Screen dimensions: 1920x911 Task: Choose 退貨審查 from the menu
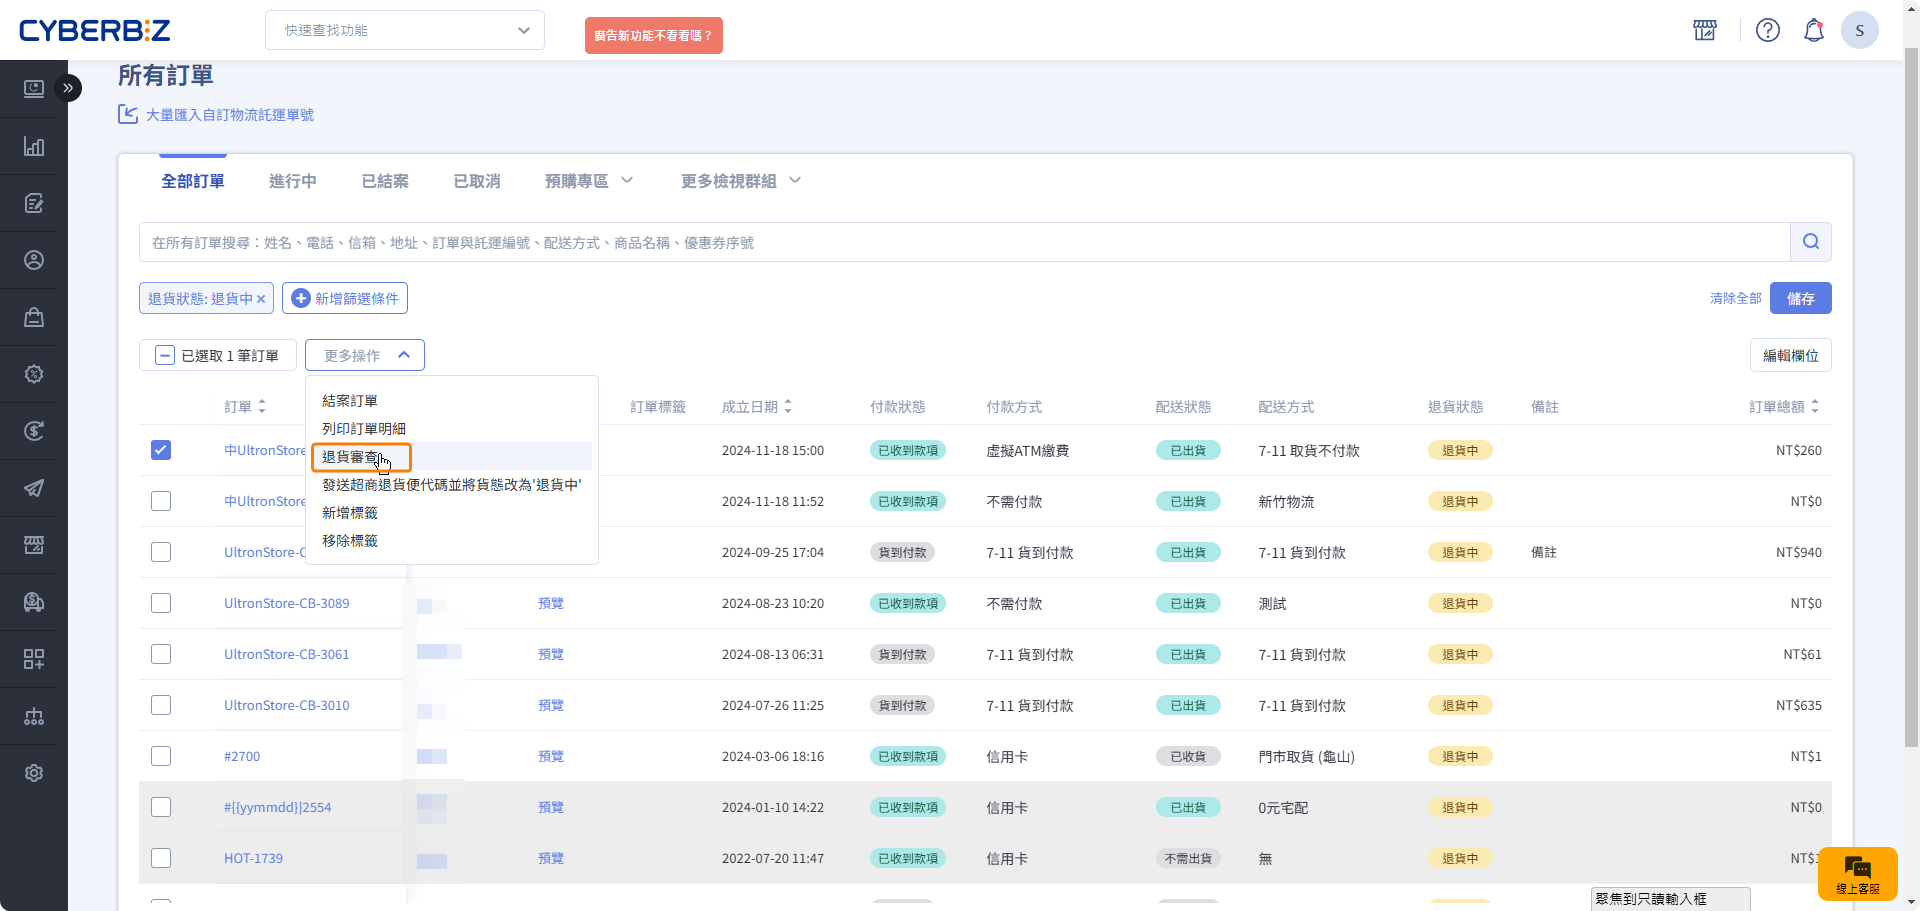351,457
